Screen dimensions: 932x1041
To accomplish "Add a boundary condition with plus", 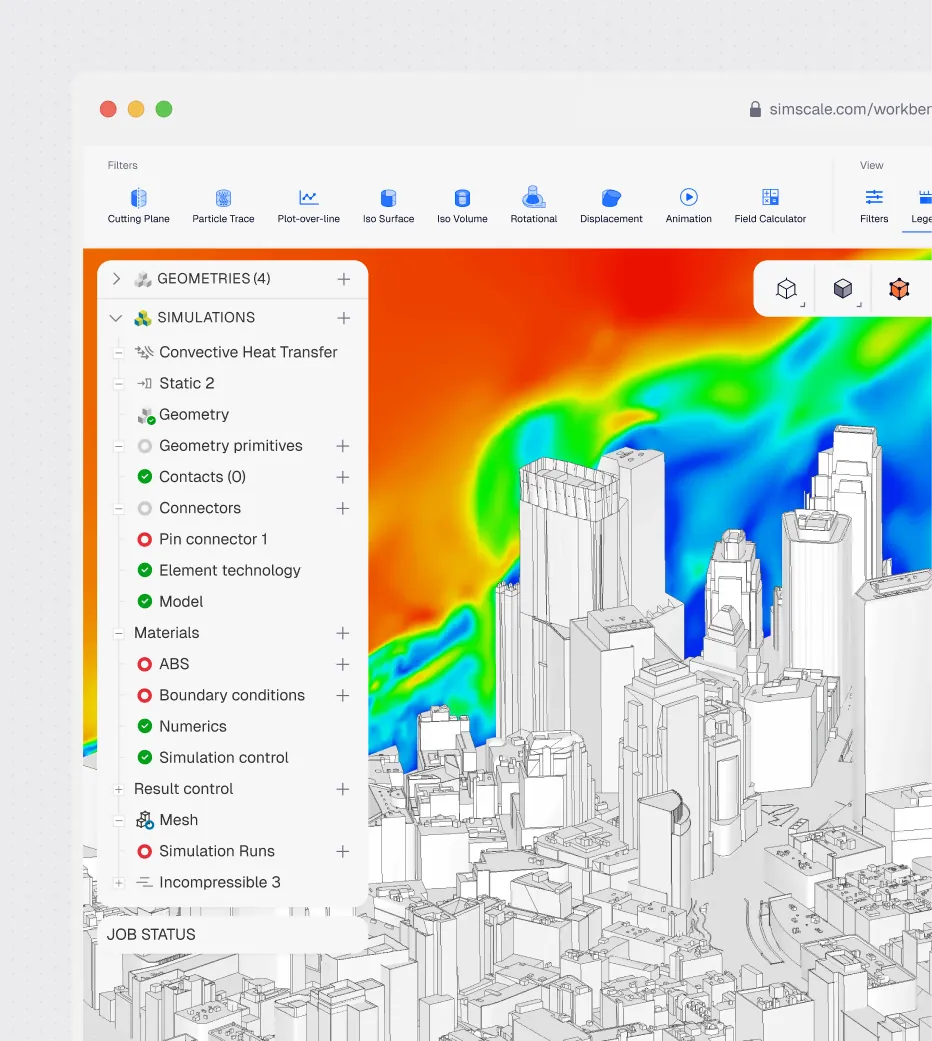I will (x=343, y=695).
